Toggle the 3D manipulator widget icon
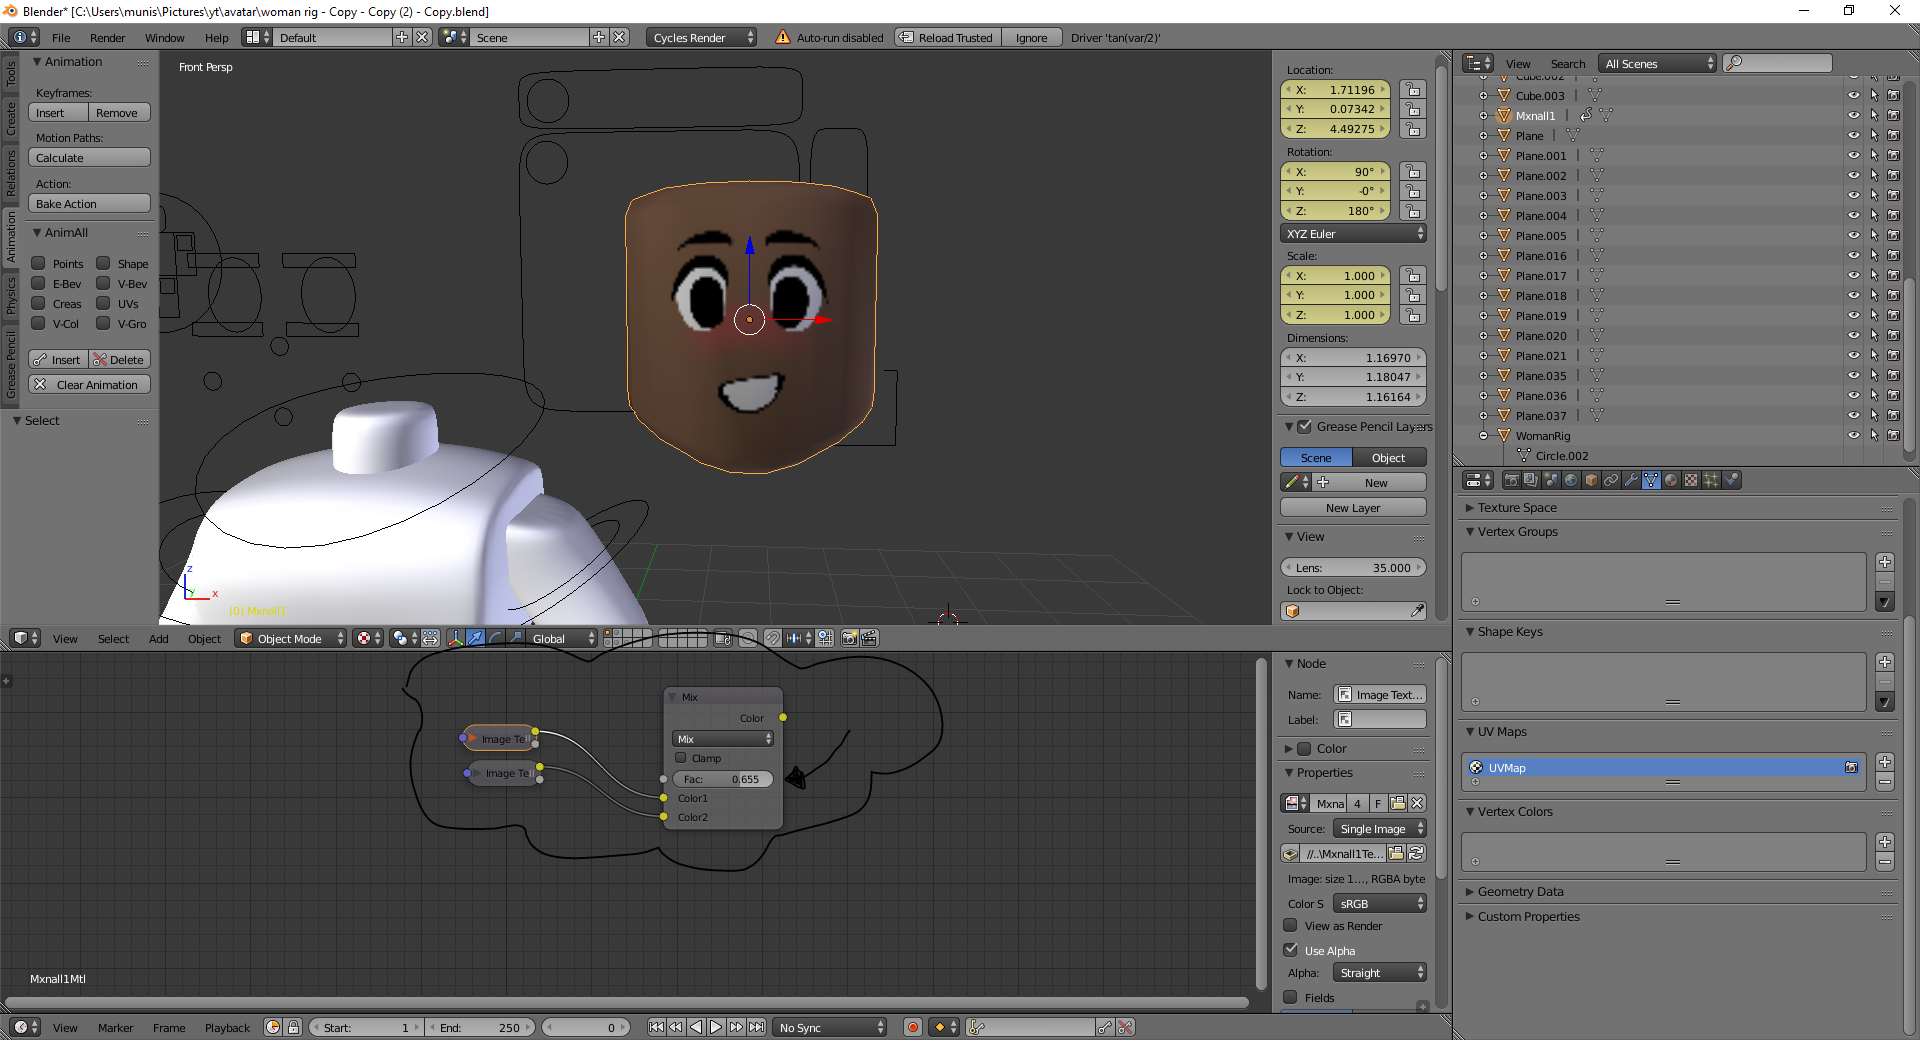Viewport: 1920px width, 1040px height. [455, 638]
